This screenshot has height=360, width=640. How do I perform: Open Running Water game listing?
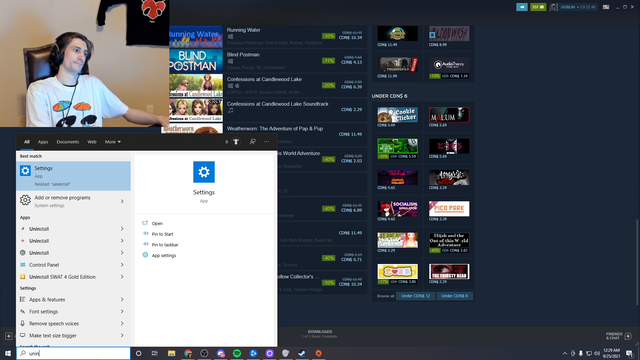(268, 36)
